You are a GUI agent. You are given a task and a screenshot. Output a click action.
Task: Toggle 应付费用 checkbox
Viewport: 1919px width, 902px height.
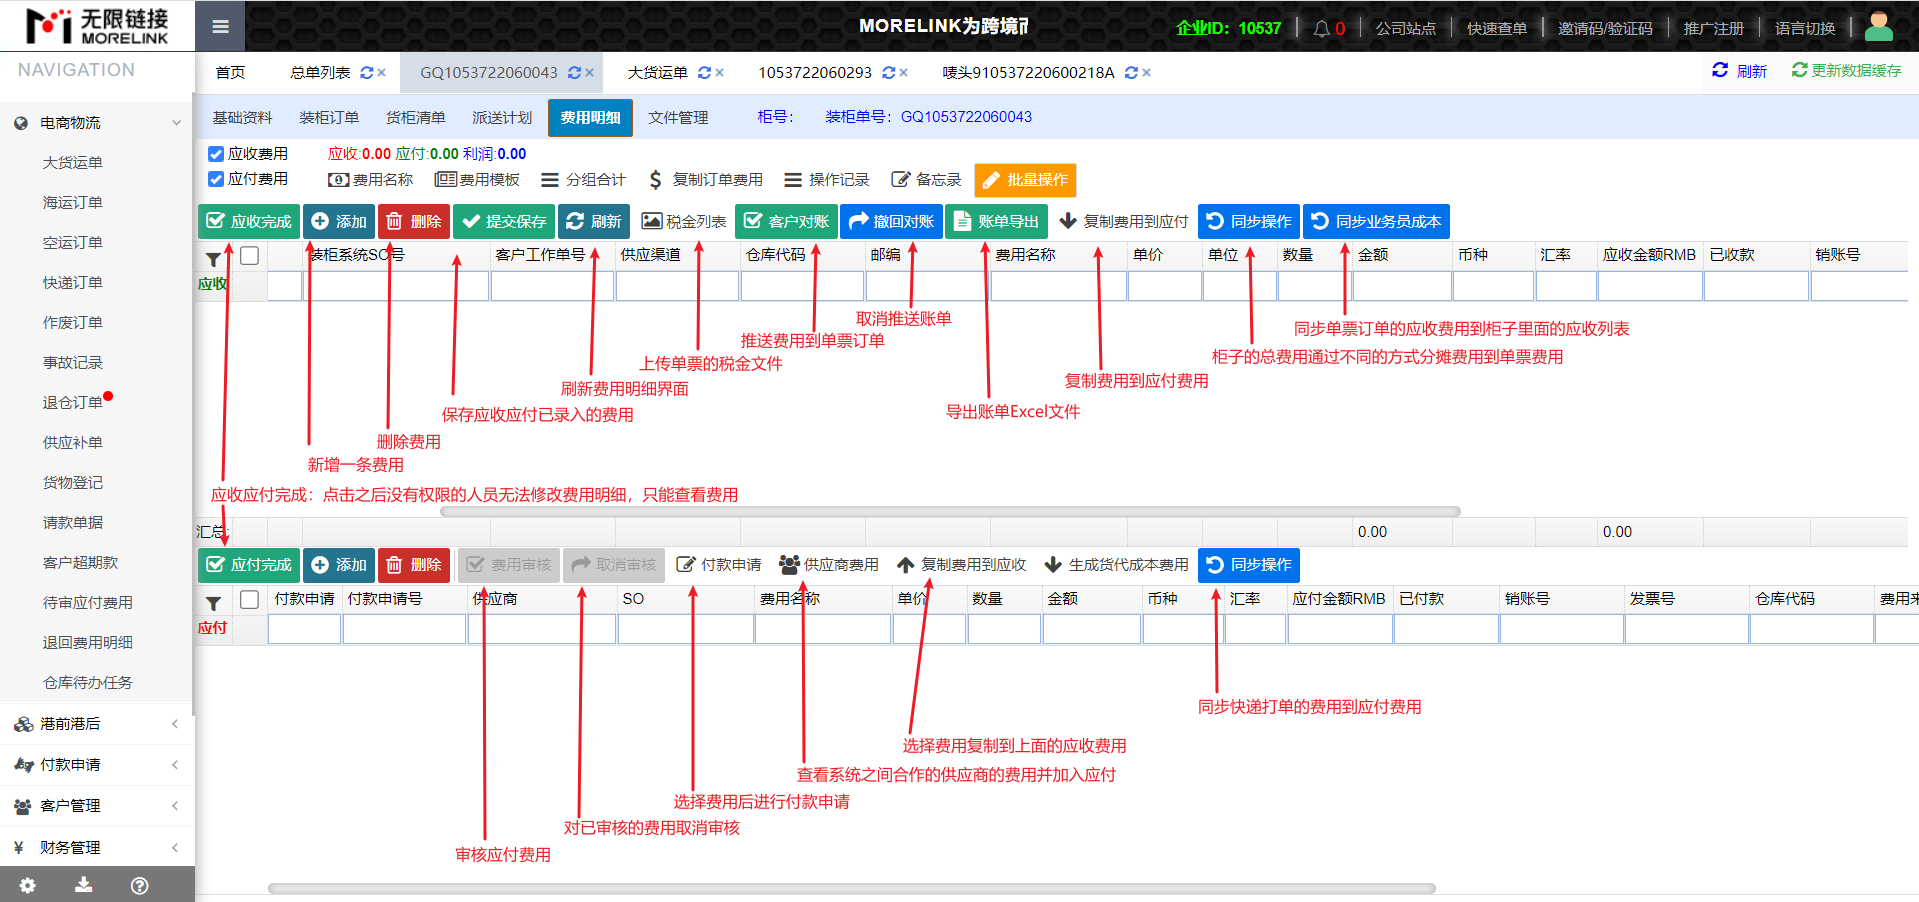pyautogui.click(x=215, y=179)
